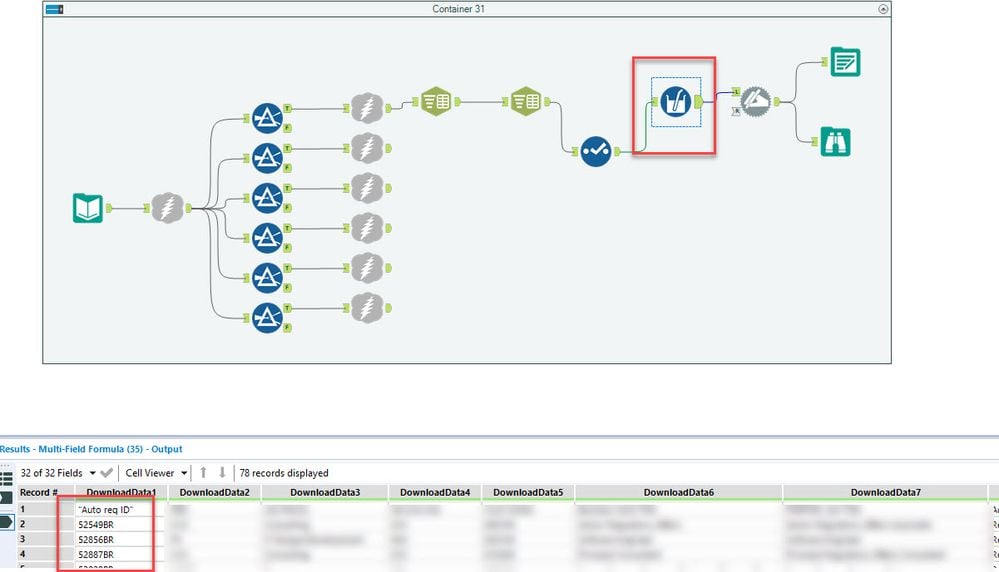Select the Output Data tool

point(845,62)
